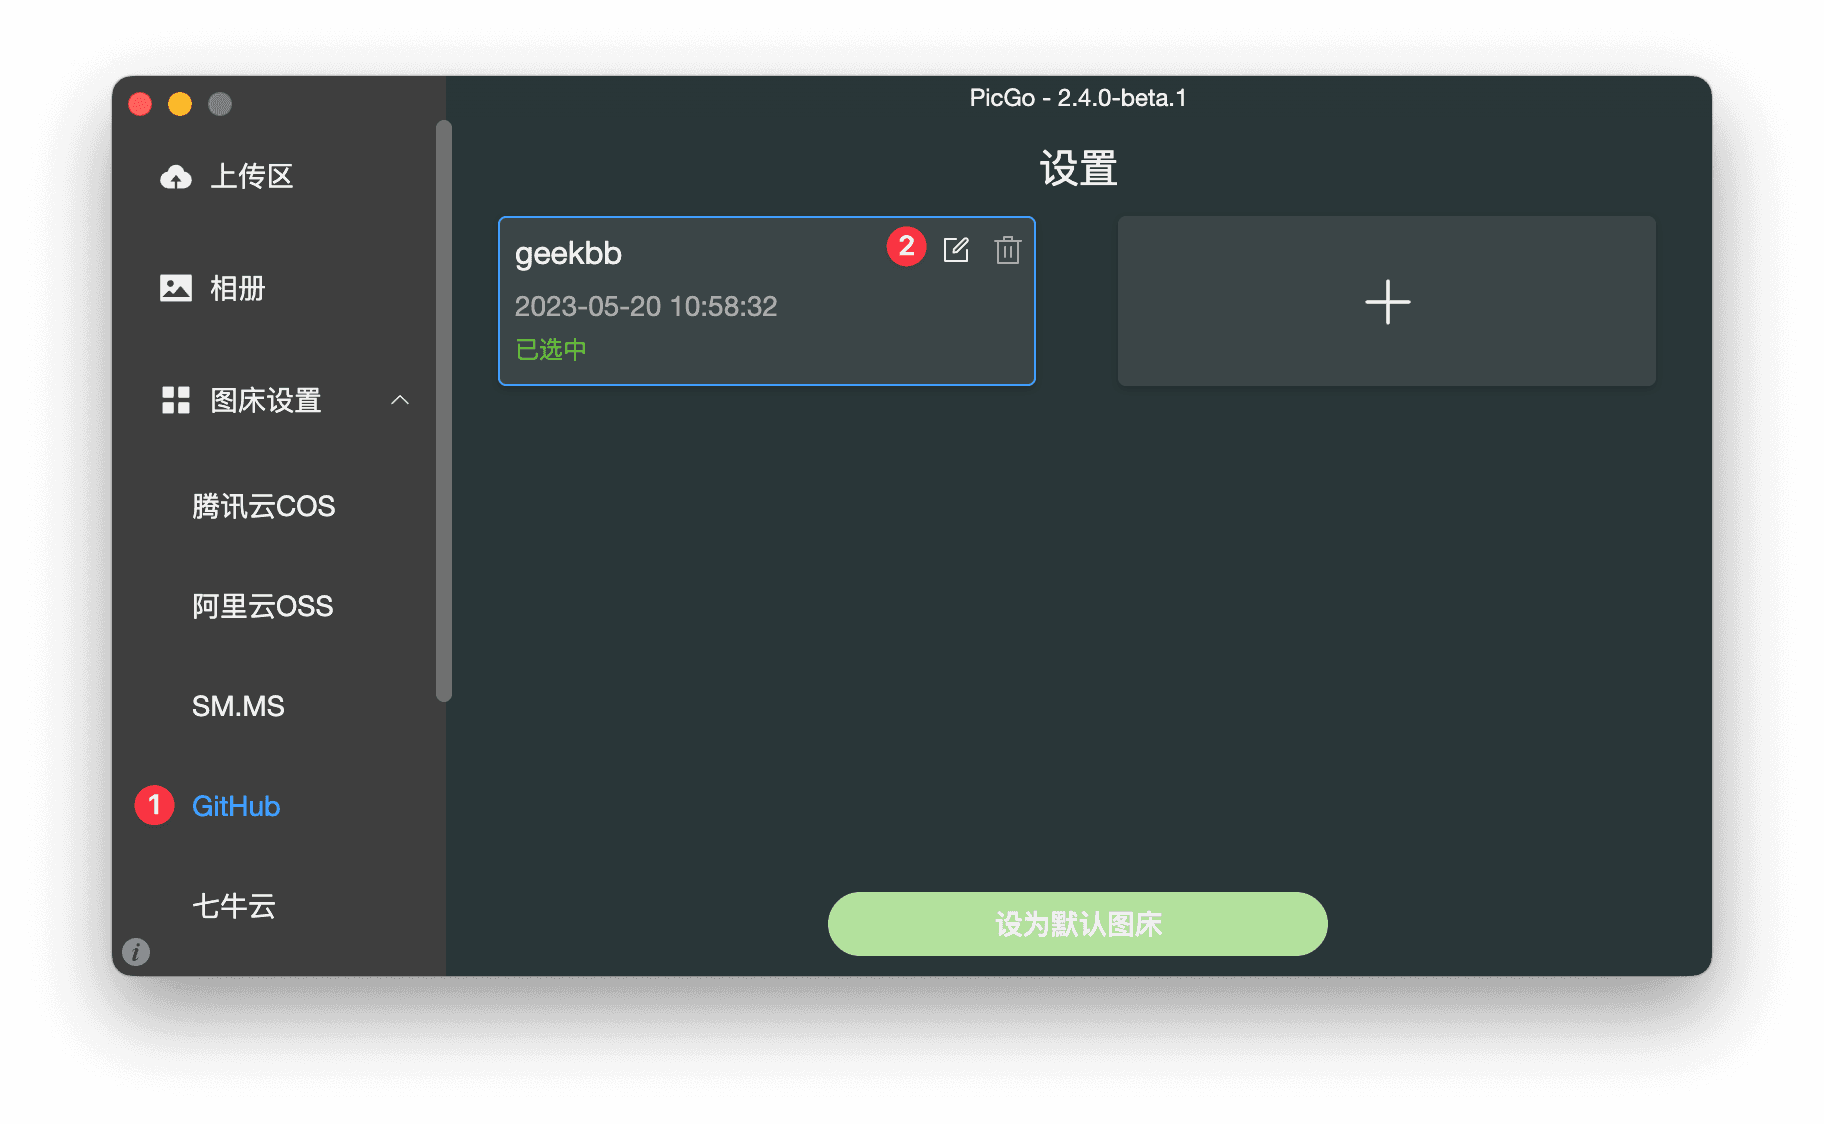The width and height of the screenshot is (1824, 1124).
Task: Add a new config via the plus card
Action: (1386, 301)
